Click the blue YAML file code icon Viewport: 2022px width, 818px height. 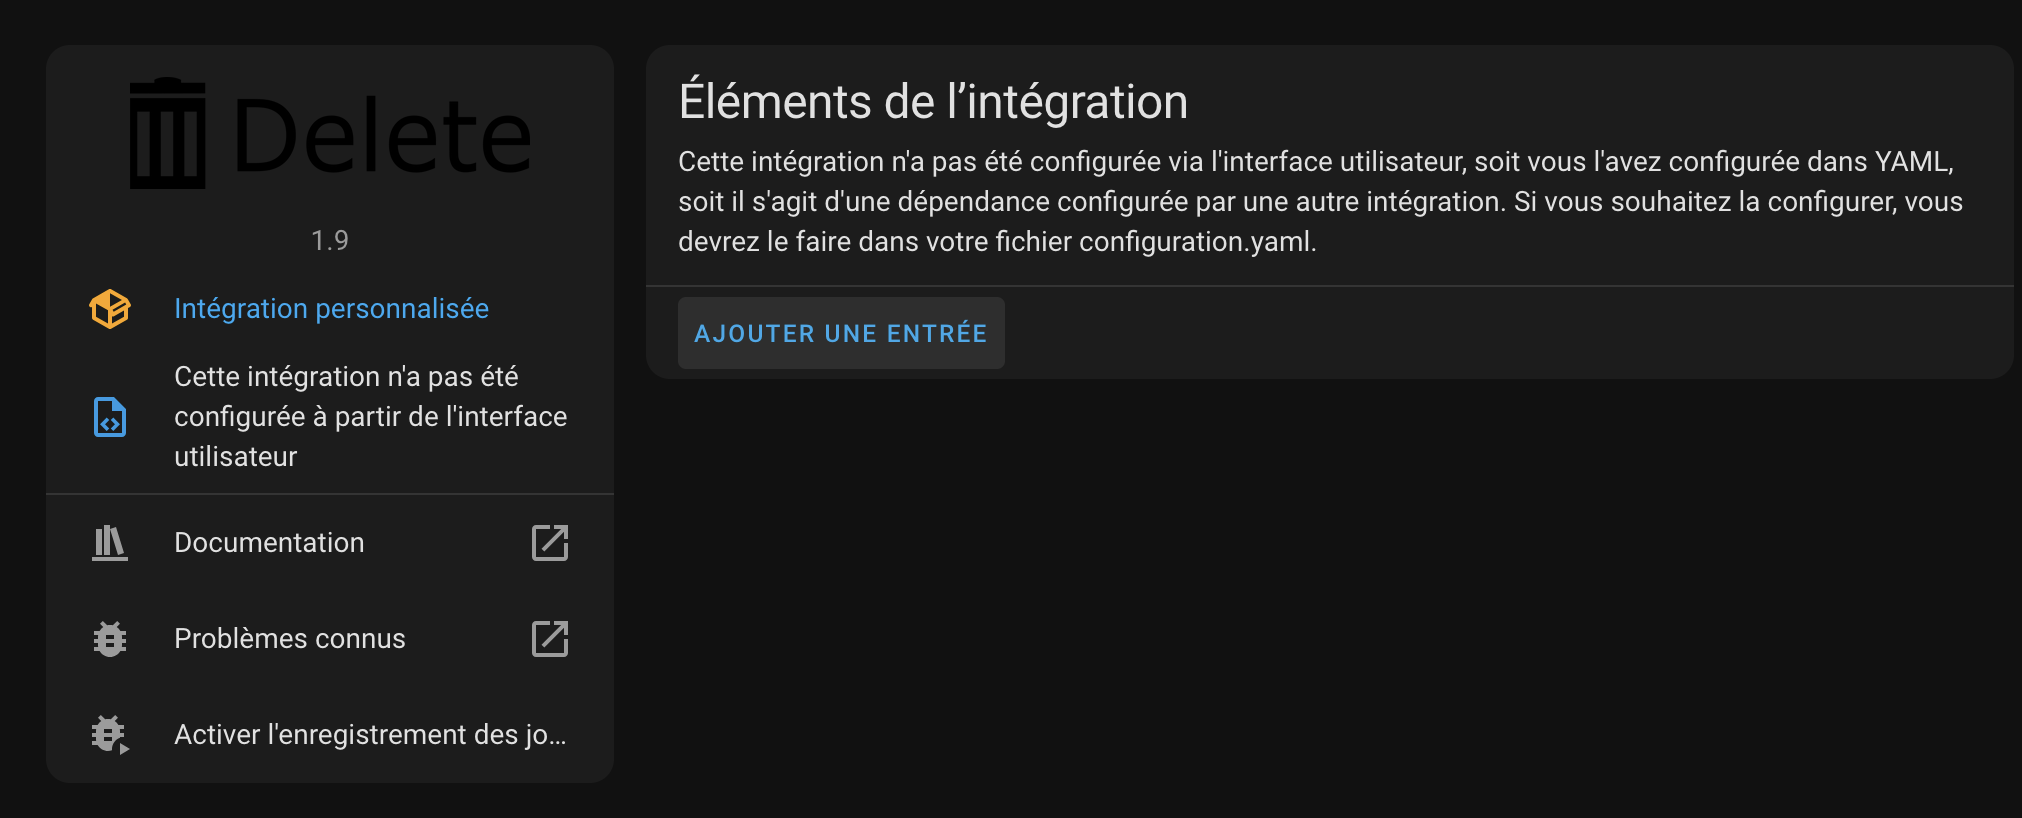pyautogui.click(x=110, y=417)
